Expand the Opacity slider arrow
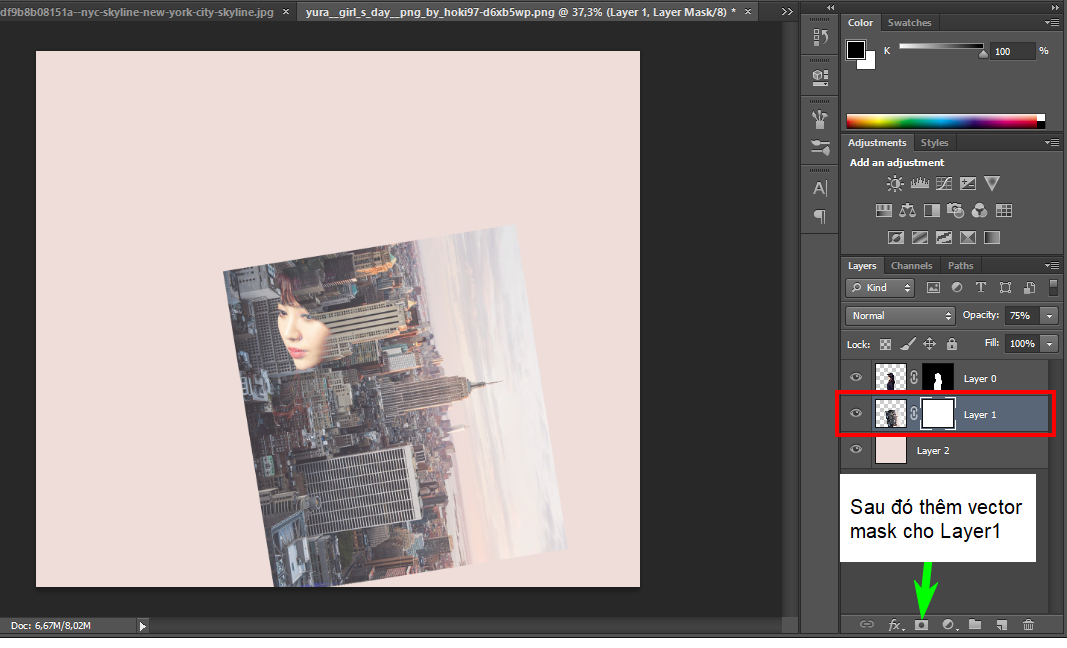The height and width of the screenshot is (648, 1067). [x=1048, y=315]
